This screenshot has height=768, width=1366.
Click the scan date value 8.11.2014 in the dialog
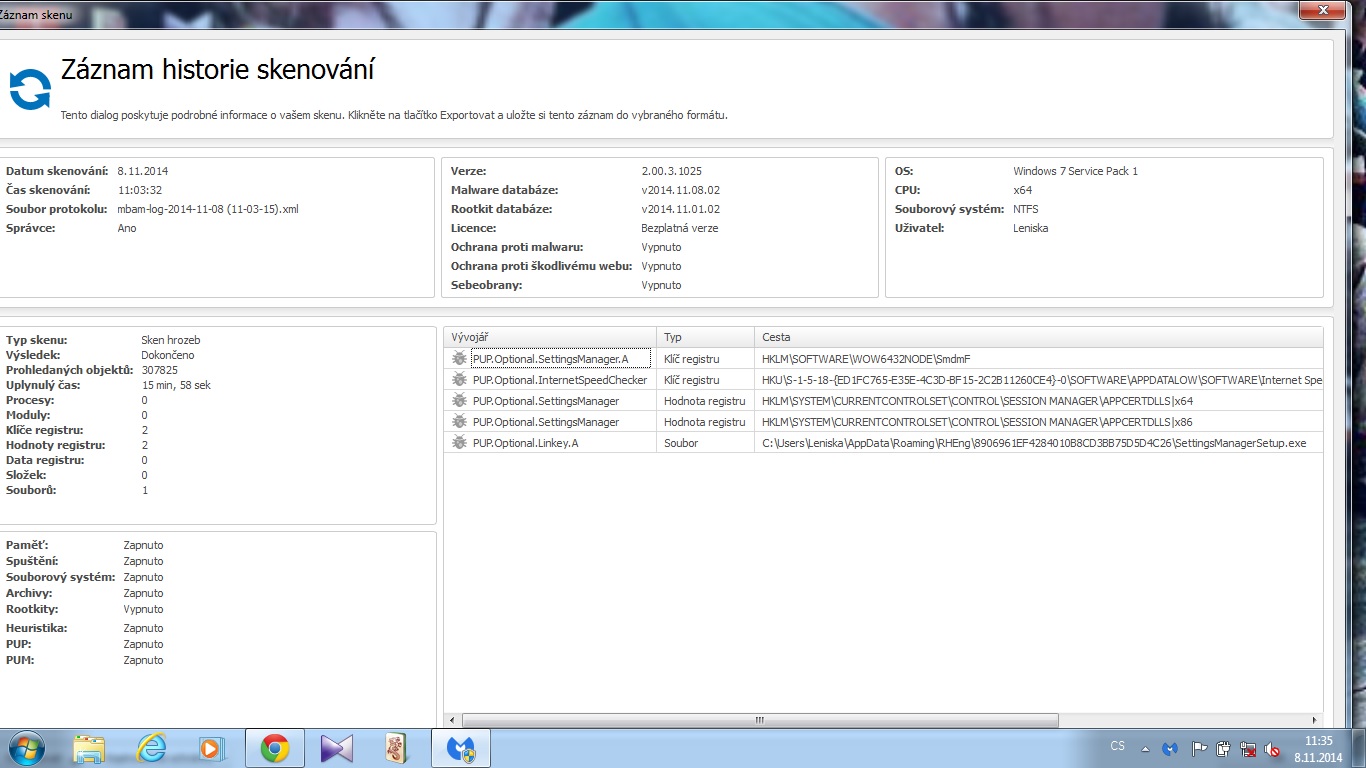click(143, 171)
